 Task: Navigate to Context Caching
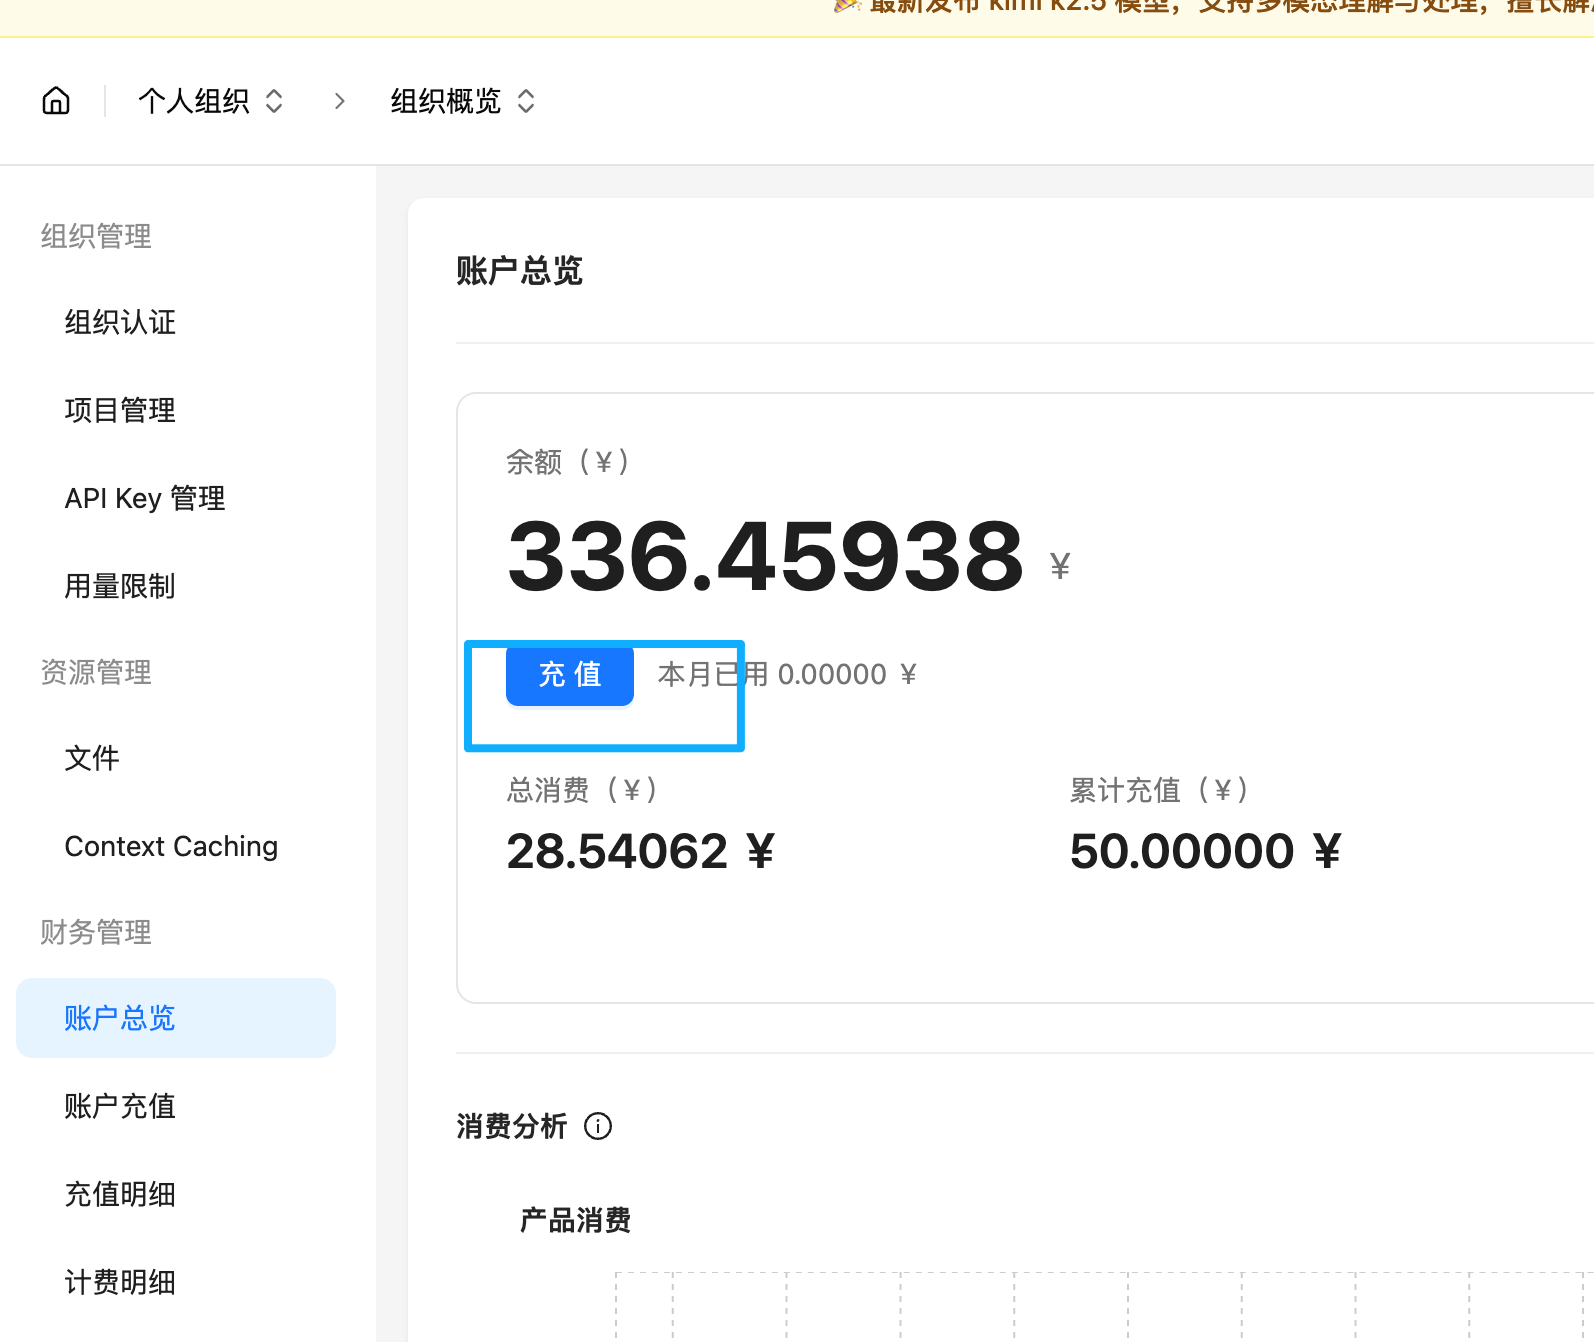click(171, 846)
